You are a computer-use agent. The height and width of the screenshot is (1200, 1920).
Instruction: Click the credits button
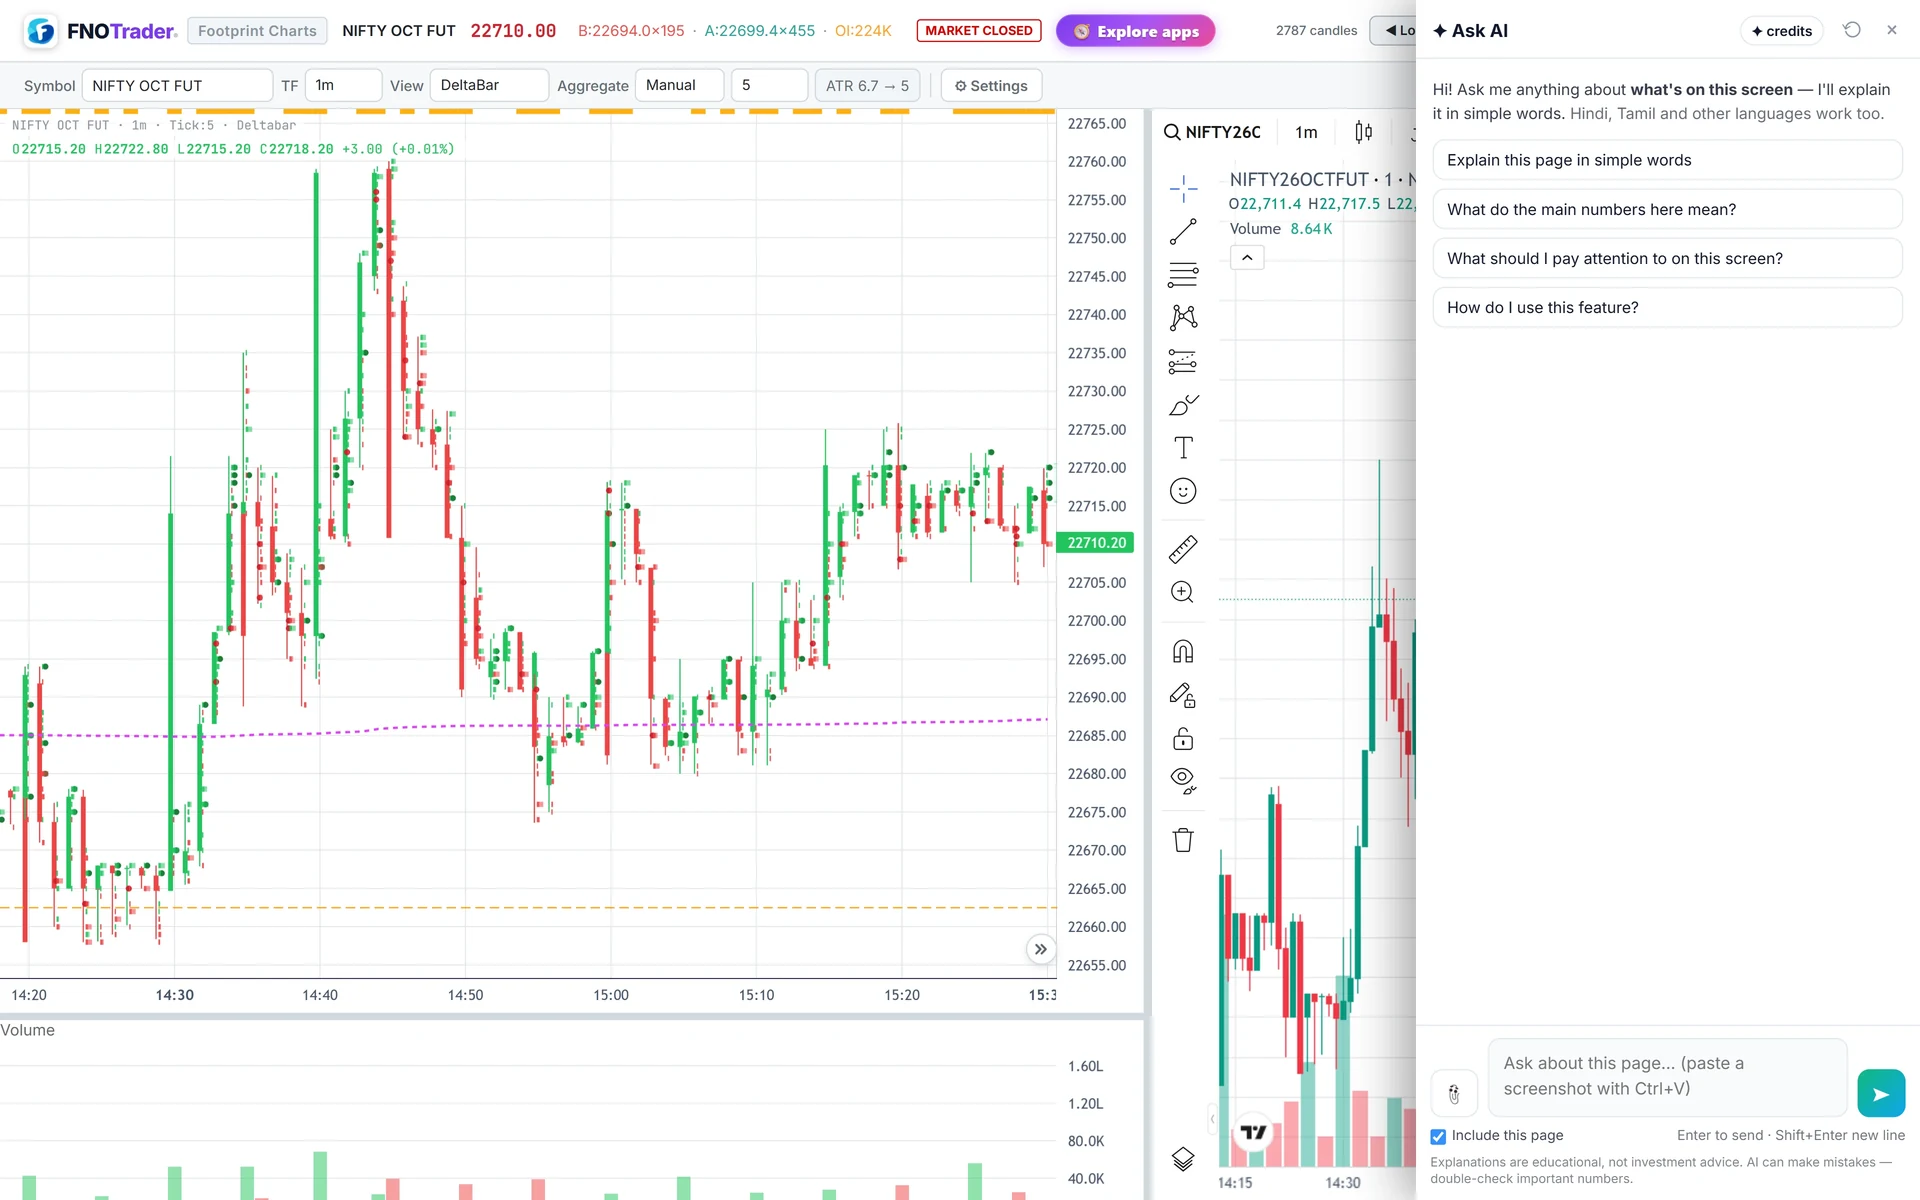pyautogui.click(x=1782, y=31)
